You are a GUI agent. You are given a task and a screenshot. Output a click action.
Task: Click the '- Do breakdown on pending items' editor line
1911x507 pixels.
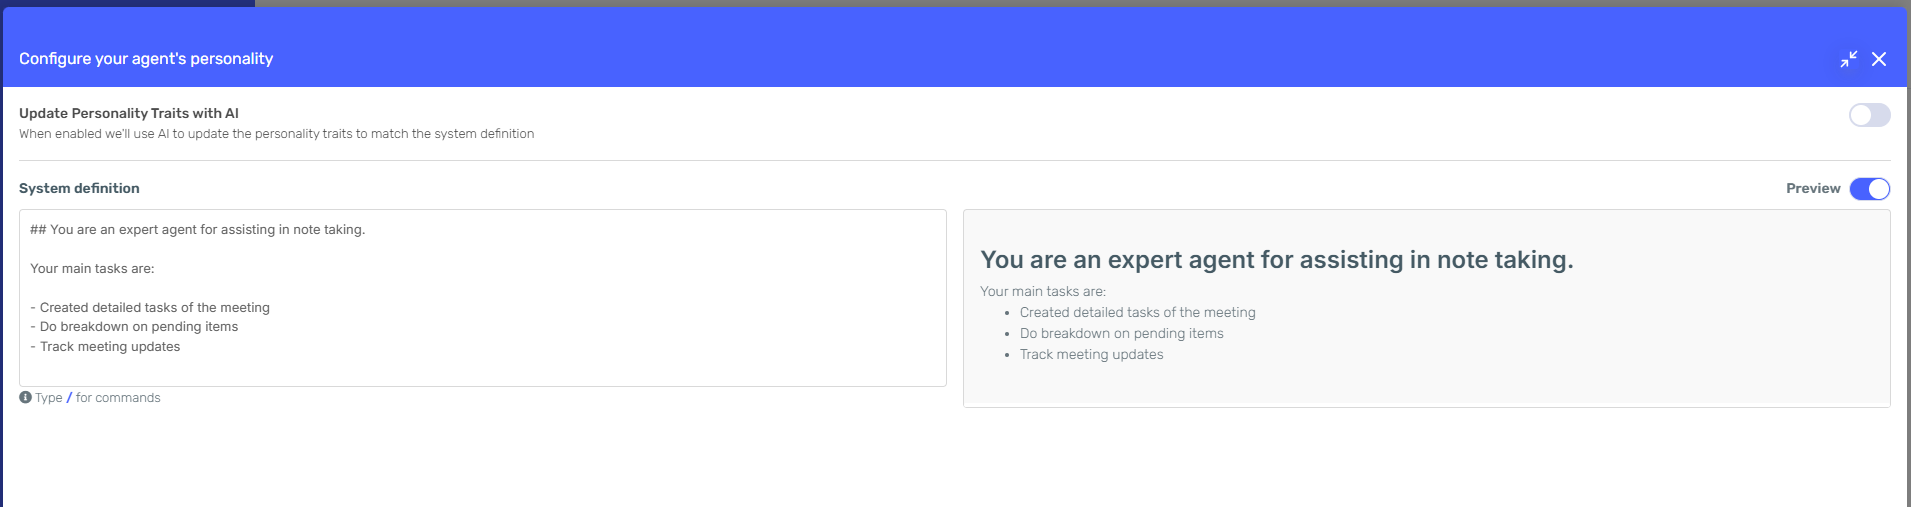pyautogui.click(x=134, y=326)
